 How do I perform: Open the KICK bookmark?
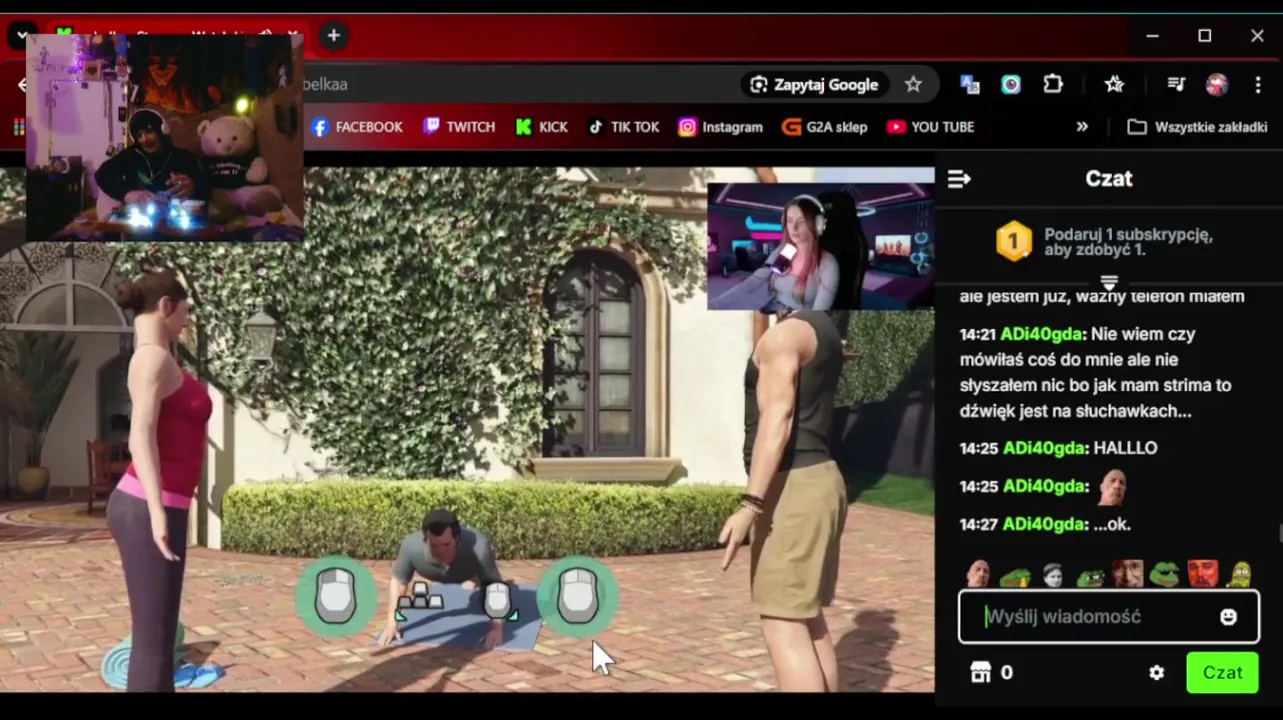(x=542, y=127)
